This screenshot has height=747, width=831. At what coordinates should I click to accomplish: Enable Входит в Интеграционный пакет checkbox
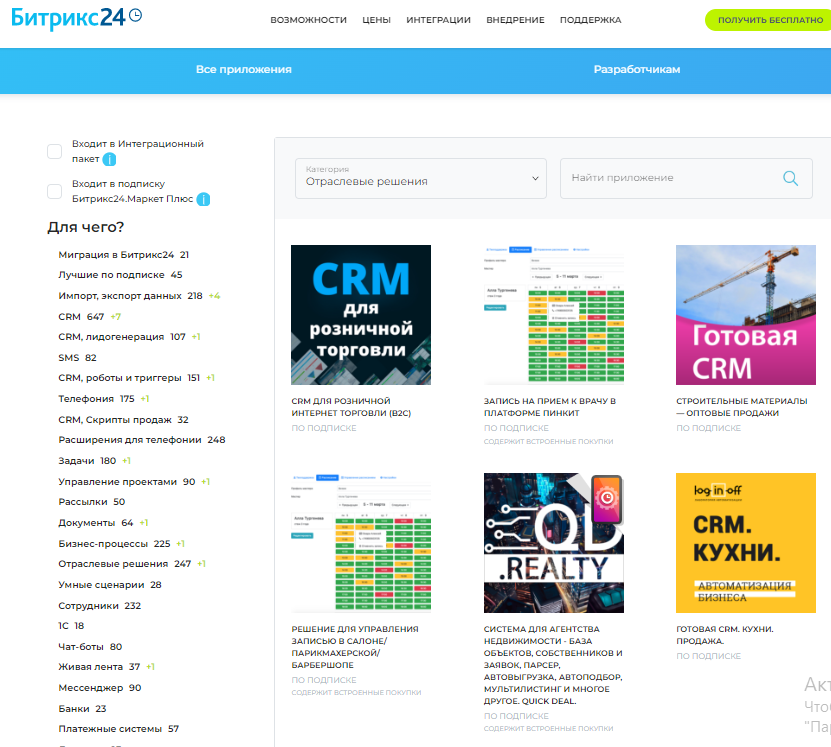(55, 151)
